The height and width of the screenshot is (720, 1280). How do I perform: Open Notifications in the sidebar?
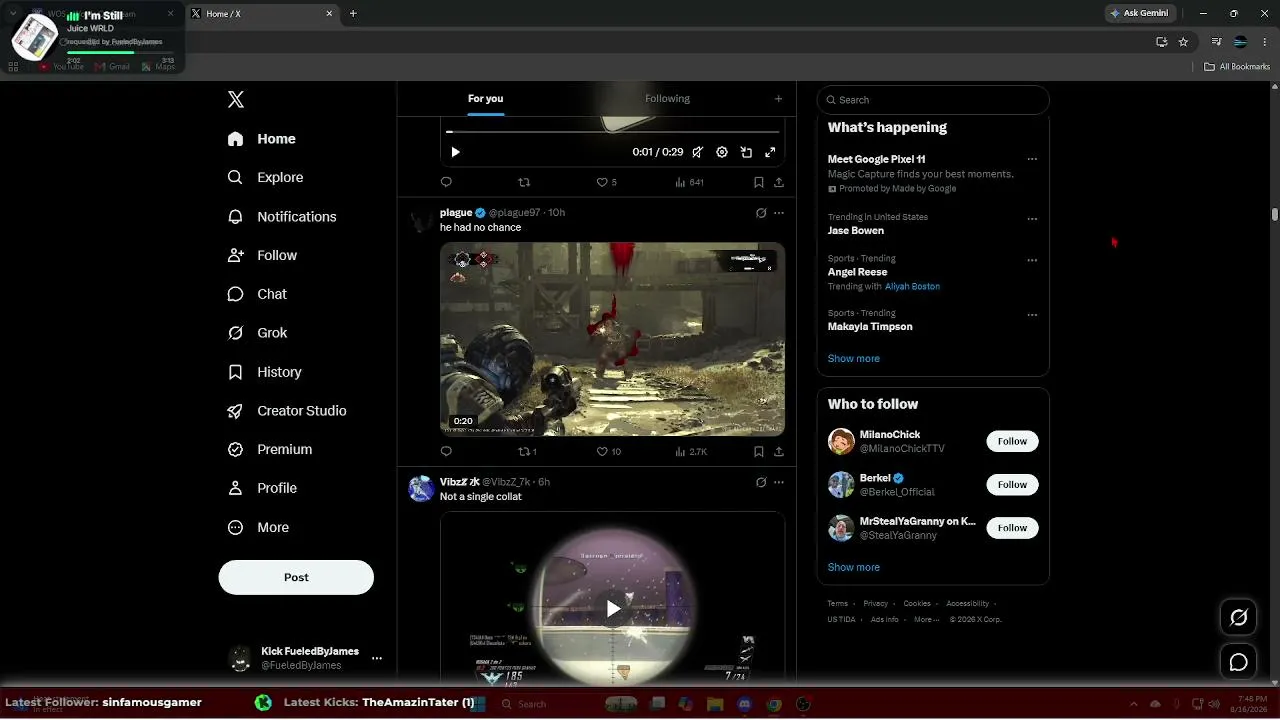[282, 216]
